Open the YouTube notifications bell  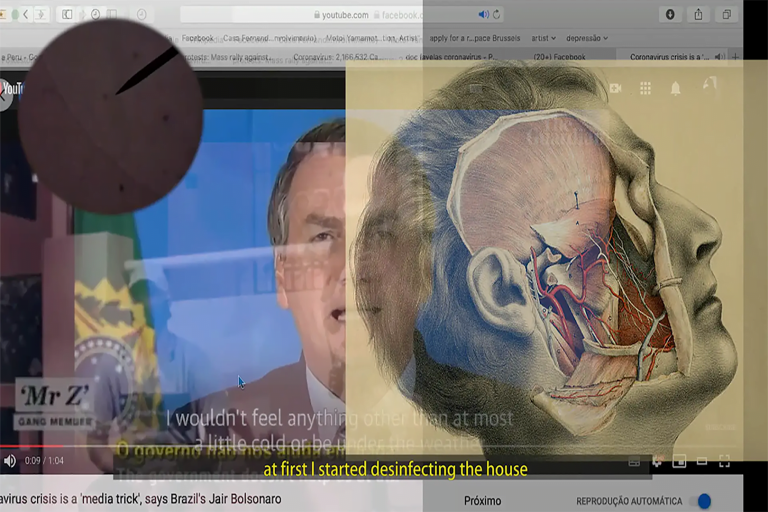[675, 88]
